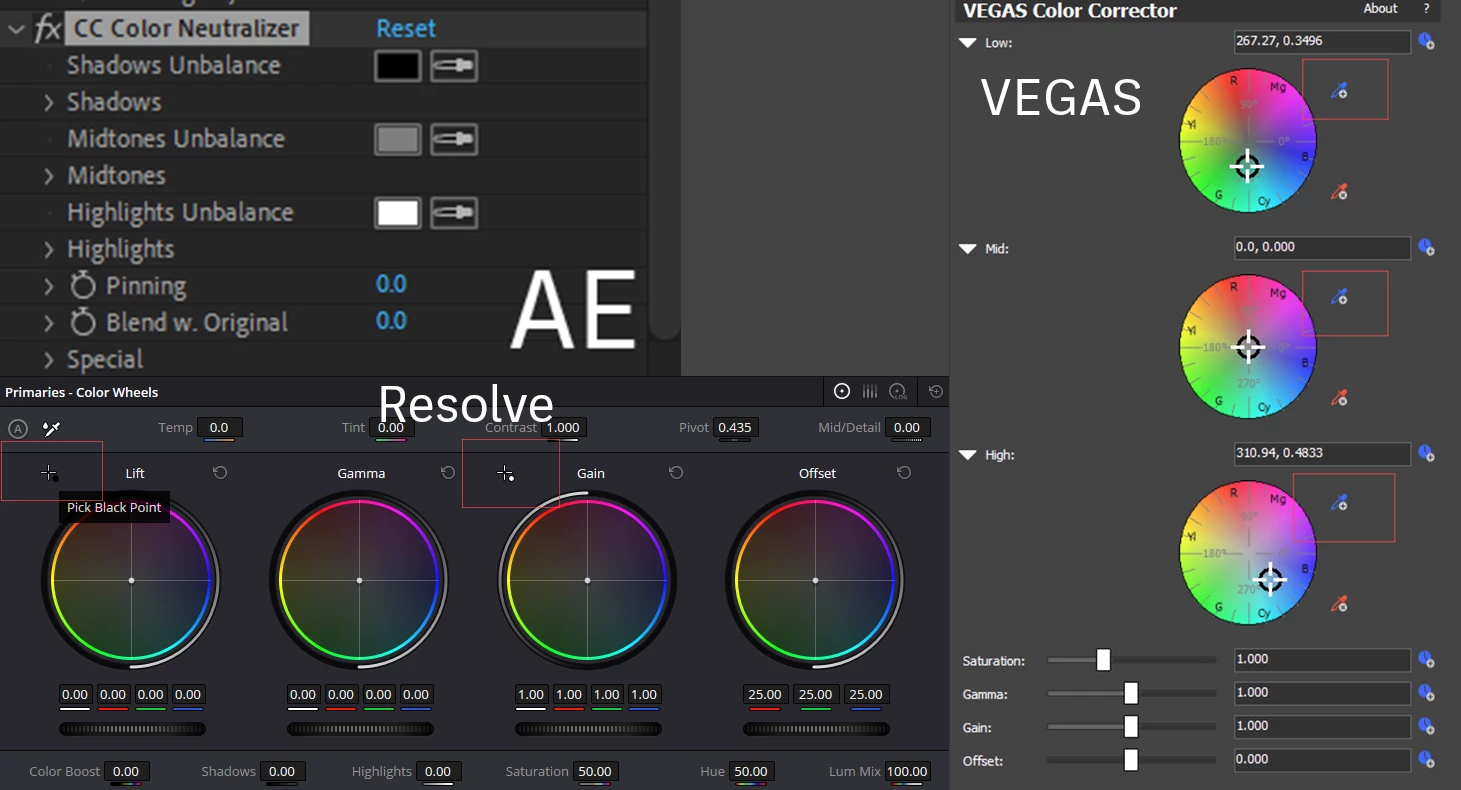The width and height of the screenshot is (1461, 790).
Task: Click the Resolve Saturation field 50.00
Action: pyautogui.click(x=595, y=772)
